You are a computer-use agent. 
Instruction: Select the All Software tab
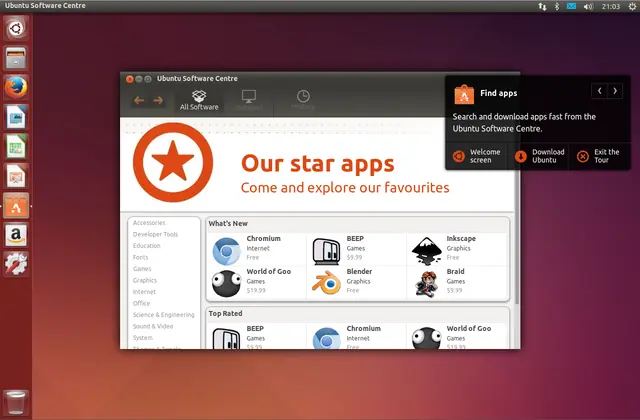pyautogui.click(x=199, y=100)
